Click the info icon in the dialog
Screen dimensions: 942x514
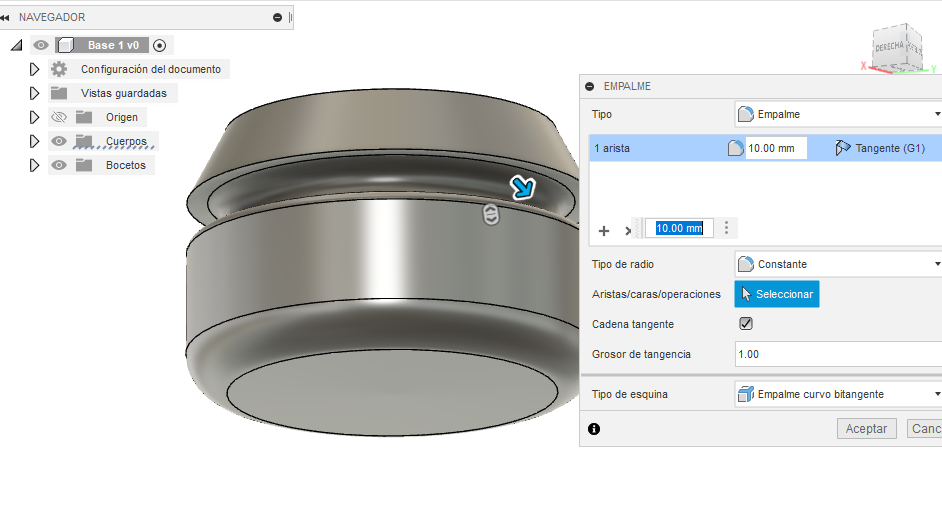point(594,429)
